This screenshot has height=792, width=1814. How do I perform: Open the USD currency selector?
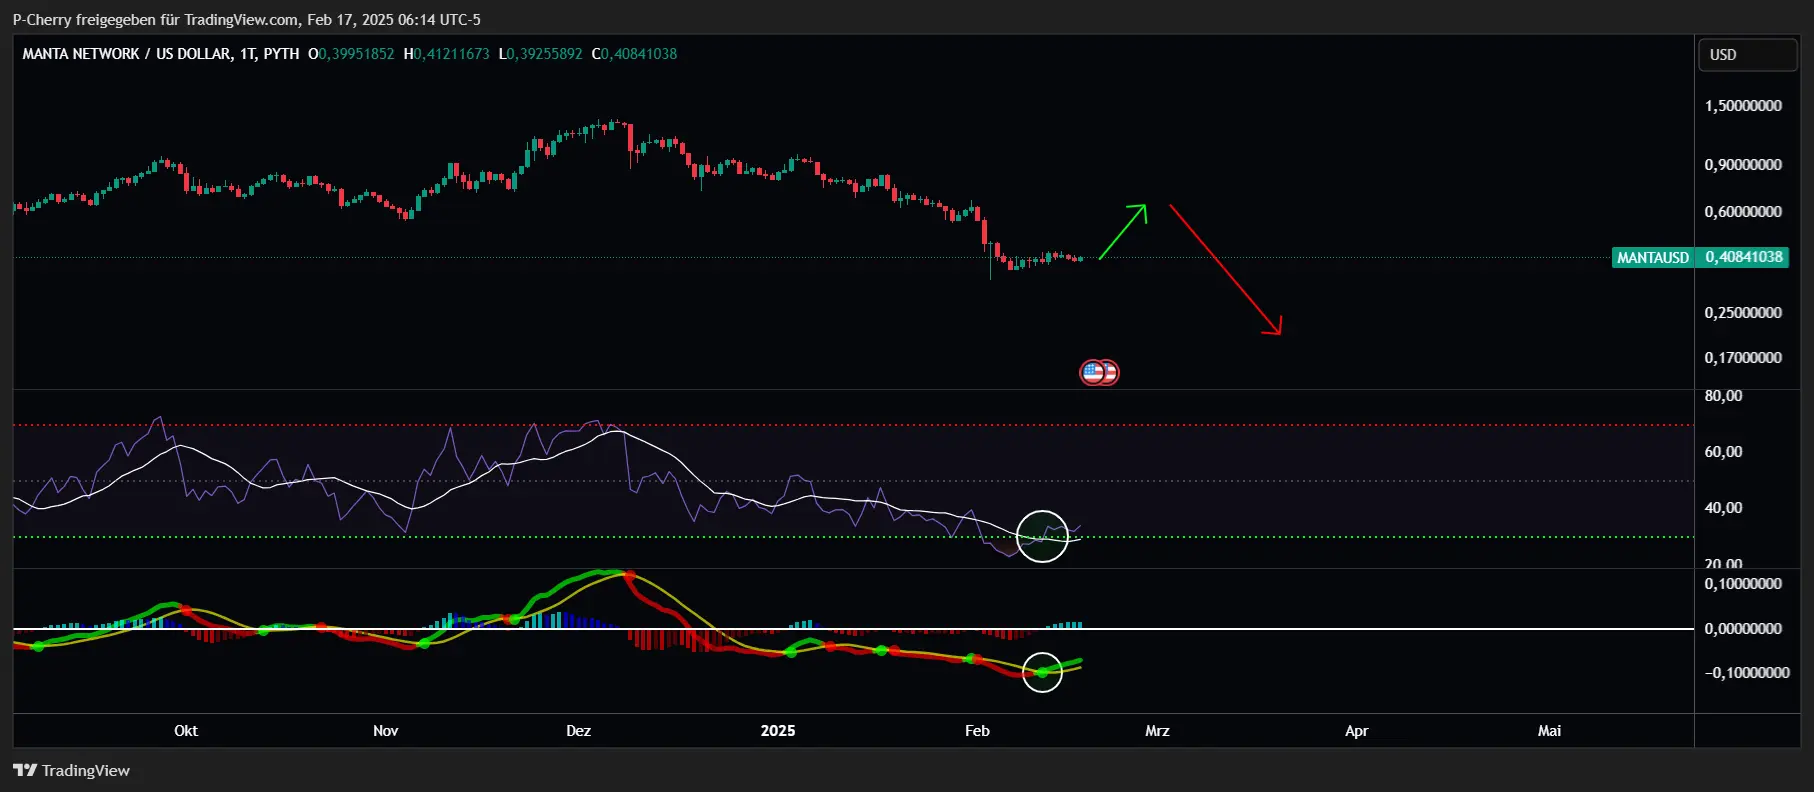click(1747, 55)
